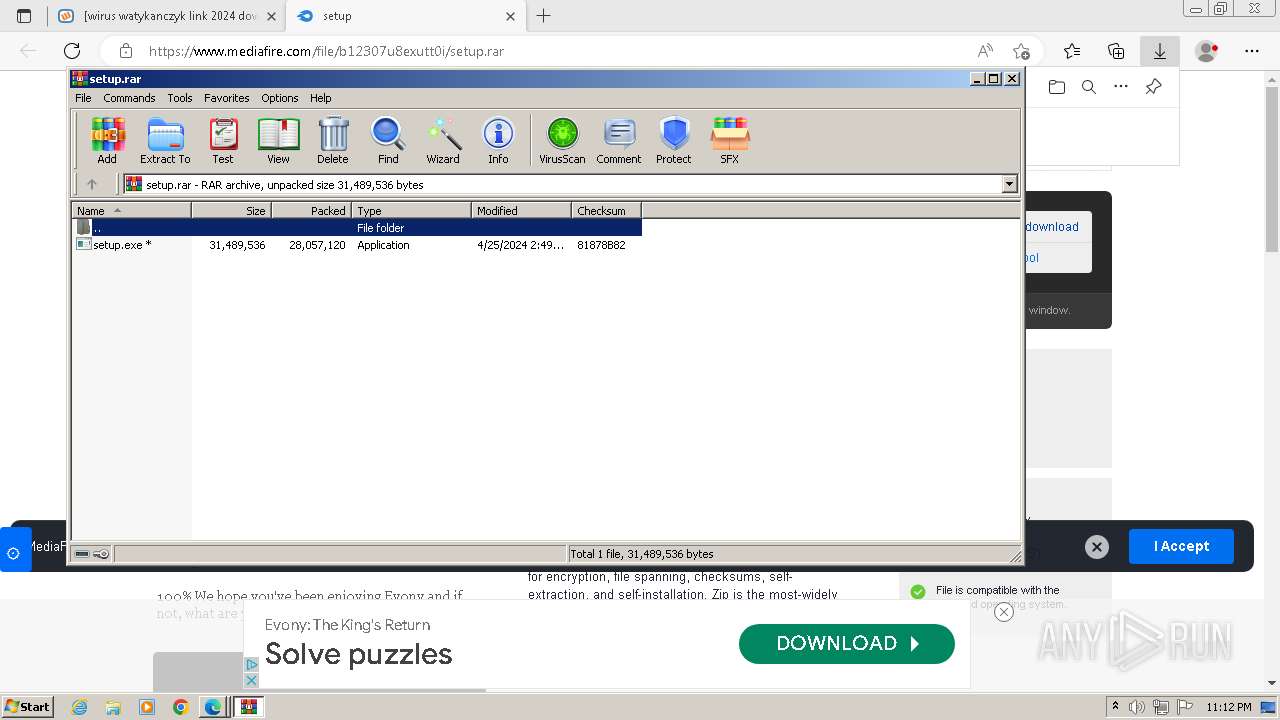Screen dimensions: 1280x720
Task: Sort by Type column header
Action: tap(411, 210)
